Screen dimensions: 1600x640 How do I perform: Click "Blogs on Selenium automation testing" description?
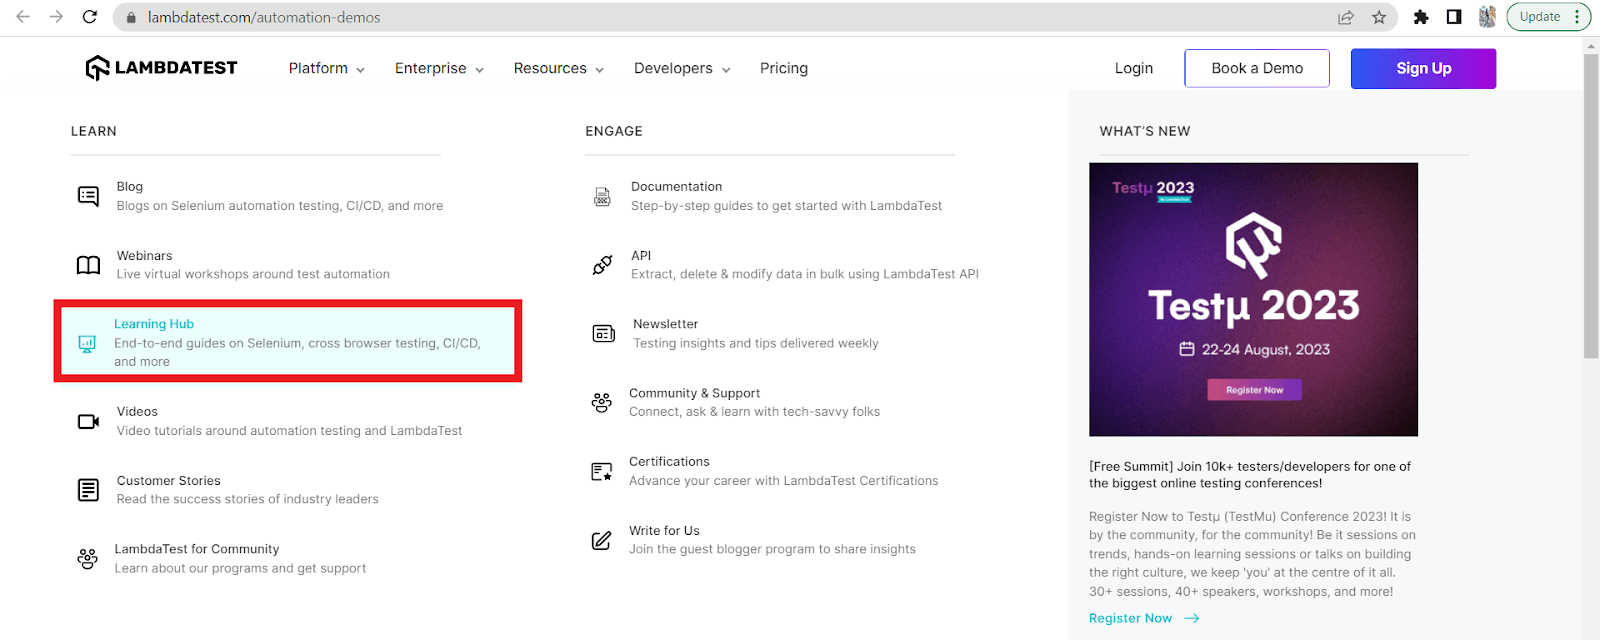[280, 206]
